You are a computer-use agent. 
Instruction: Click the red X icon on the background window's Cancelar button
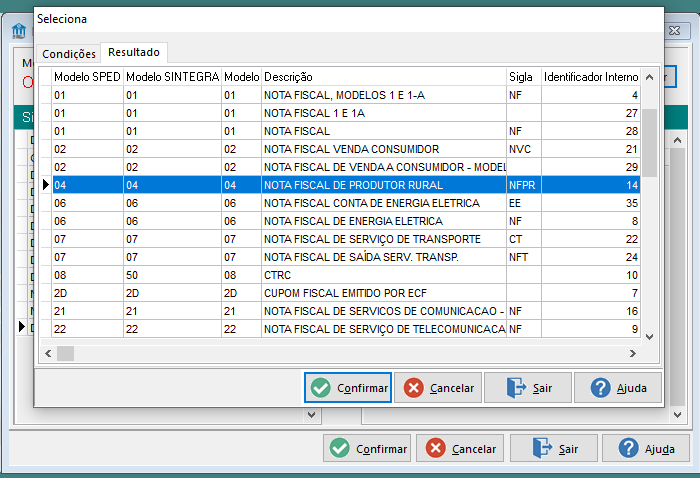click(435, 448)
